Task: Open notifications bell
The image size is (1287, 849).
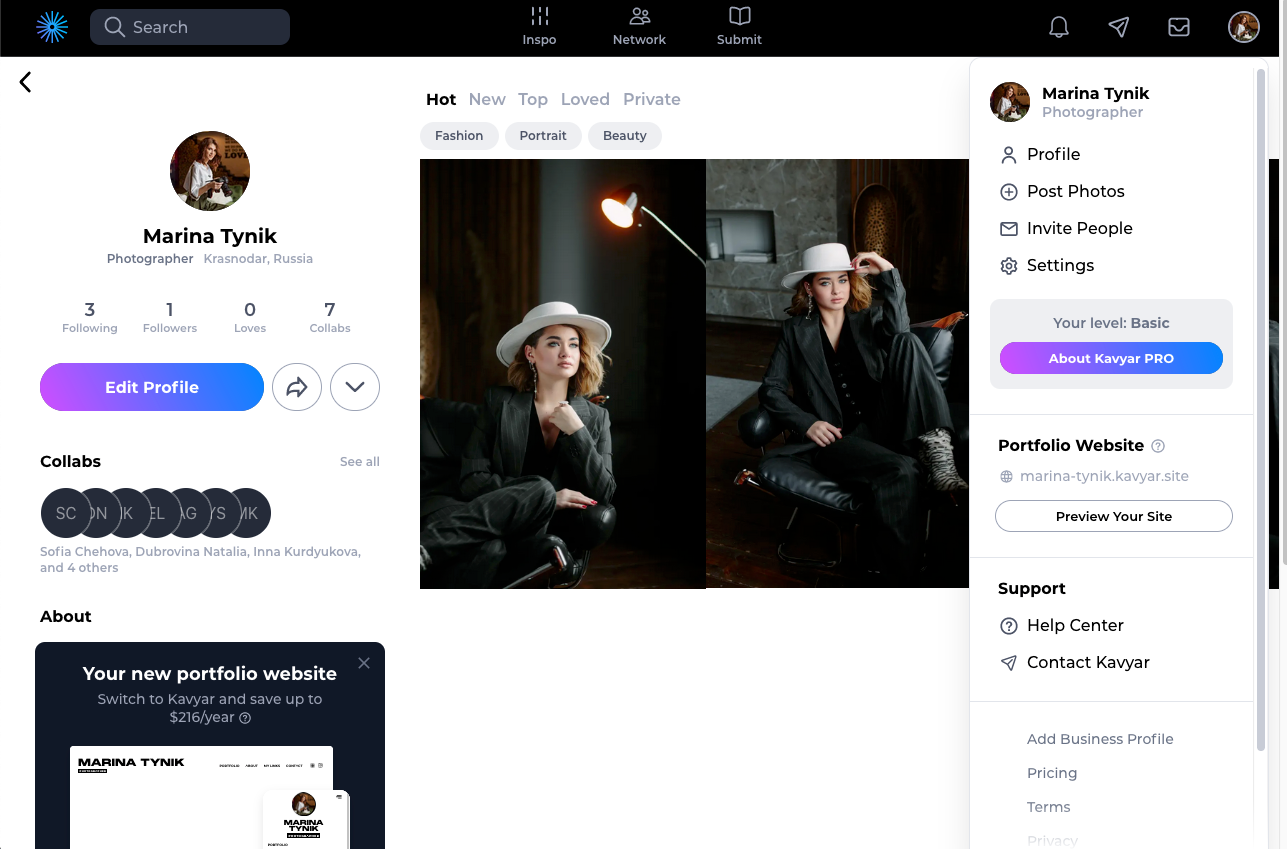Action: click(1059, 27)
